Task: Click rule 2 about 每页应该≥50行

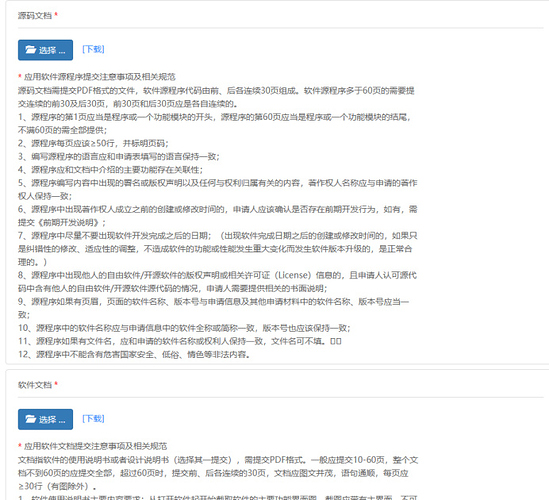Action: click(93, 143)
